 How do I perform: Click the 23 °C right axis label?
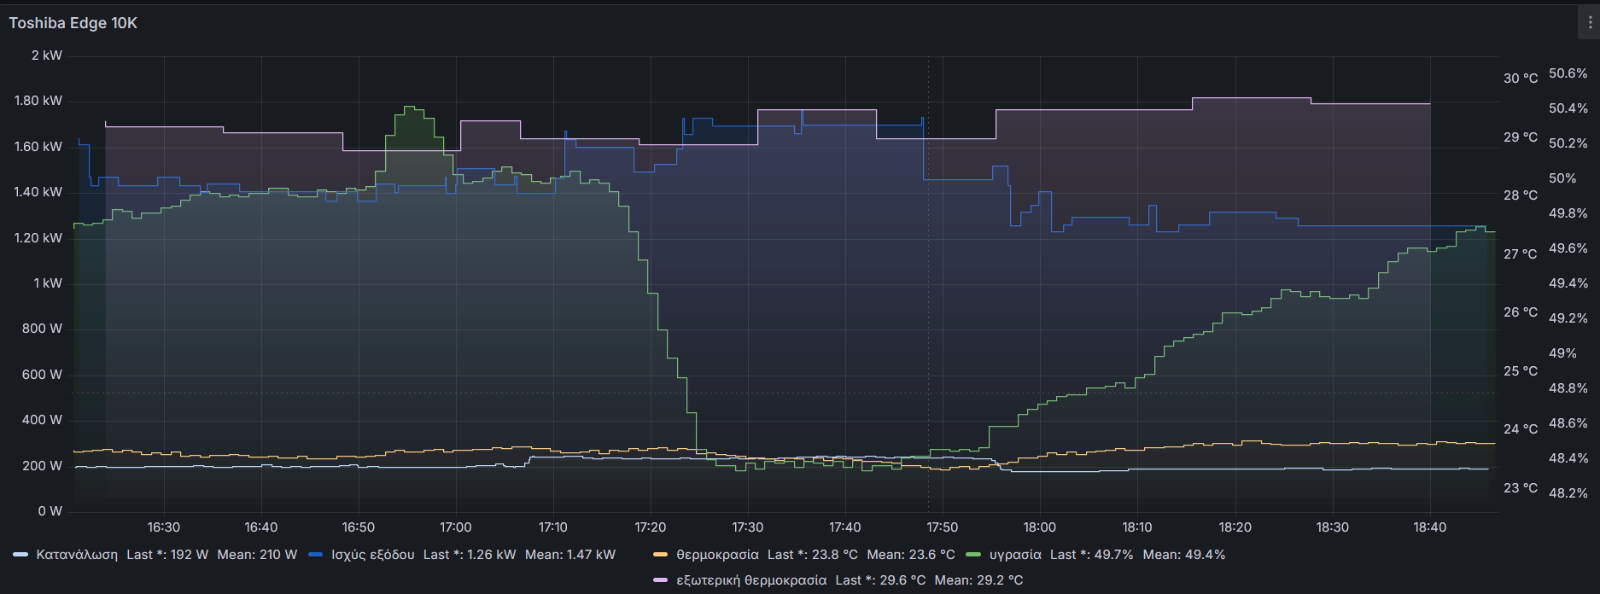pyautogui.click(x=1520, y=488)
